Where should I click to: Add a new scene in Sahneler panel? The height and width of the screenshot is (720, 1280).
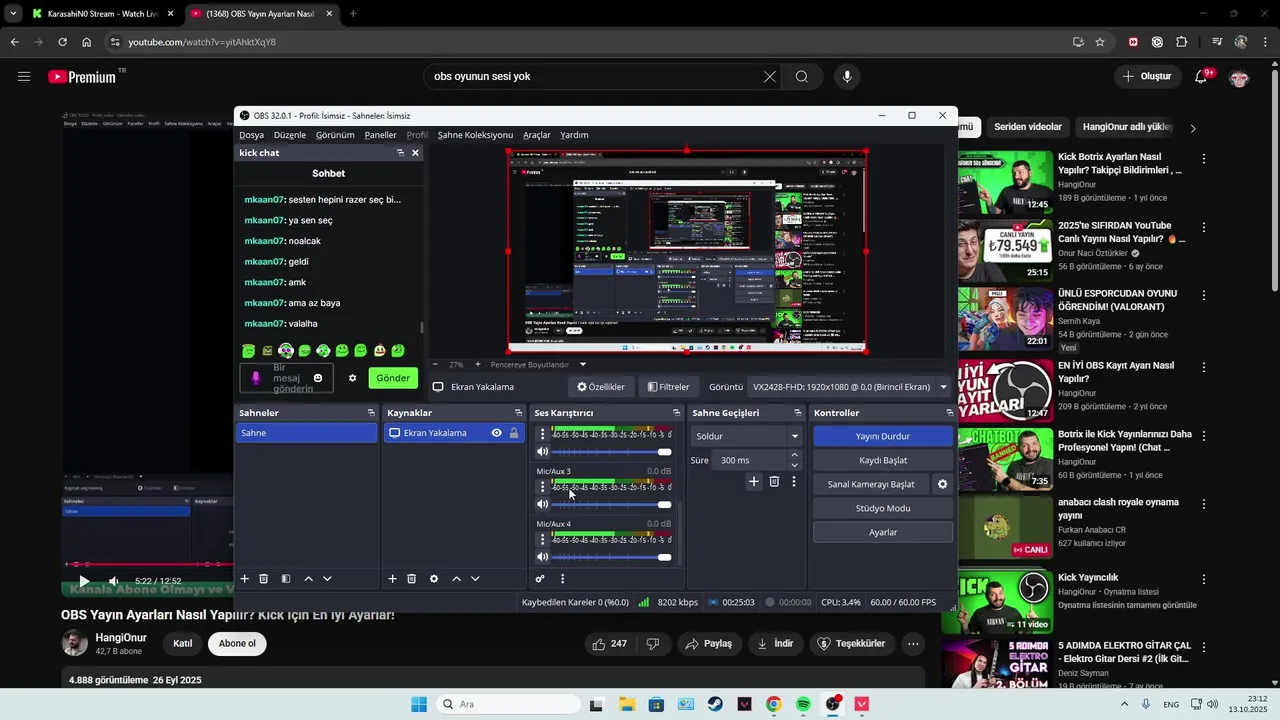point(244,579)
